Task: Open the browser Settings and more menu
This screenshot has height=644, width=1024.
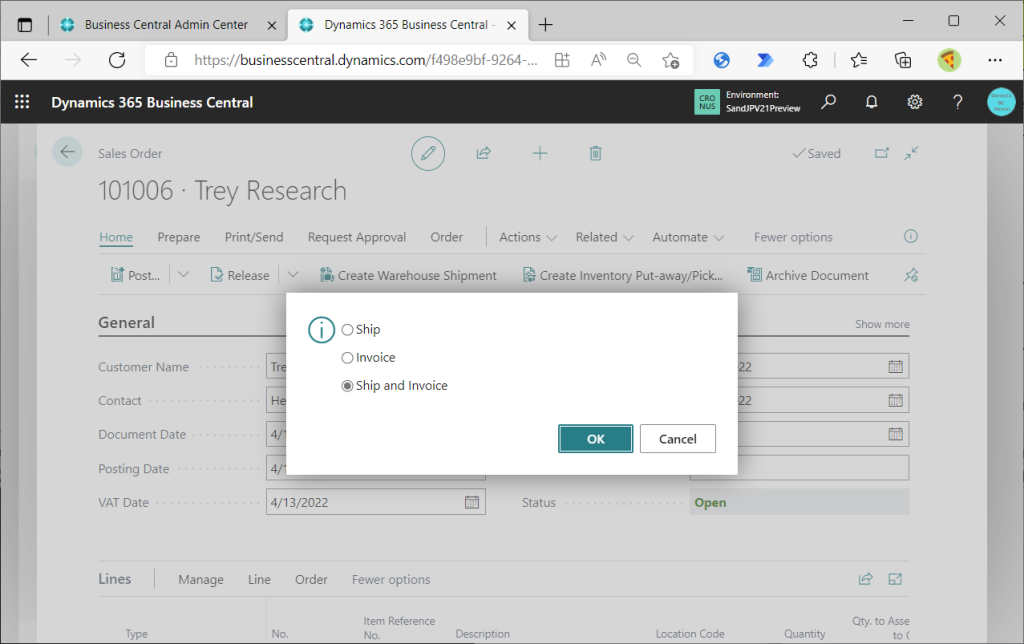Action: 995,60
